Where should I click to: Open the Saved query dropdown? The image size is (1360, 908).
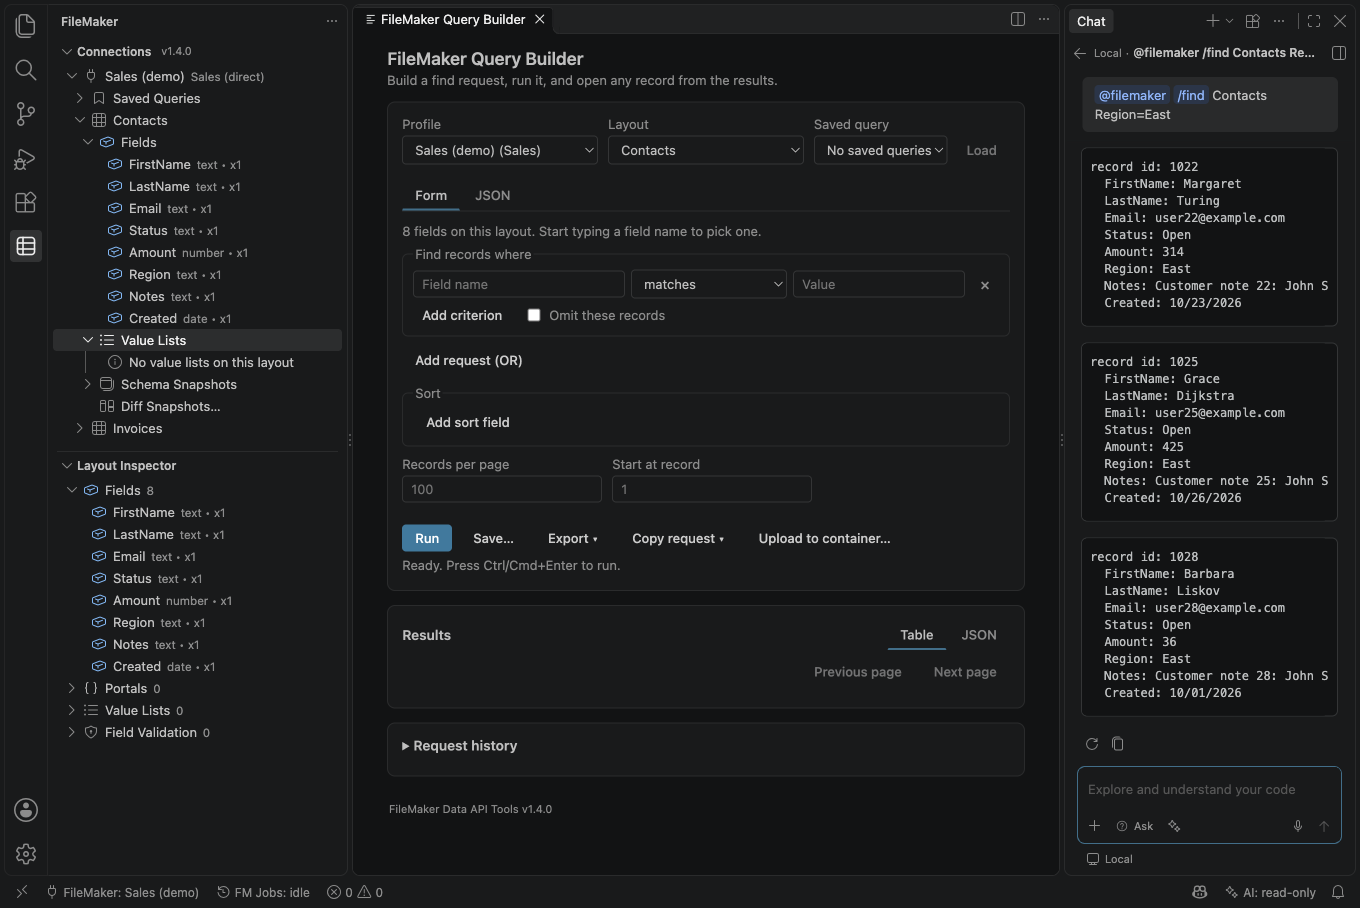coord(880,151)
